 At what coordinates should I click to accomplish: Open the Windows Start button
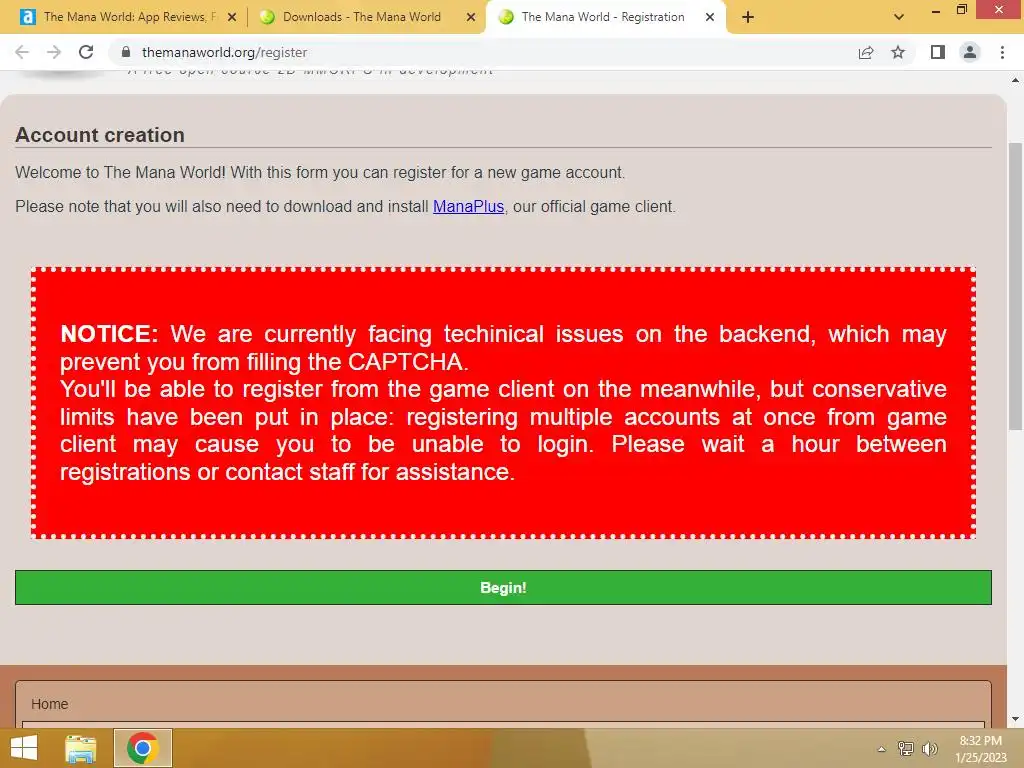[24, 748]
